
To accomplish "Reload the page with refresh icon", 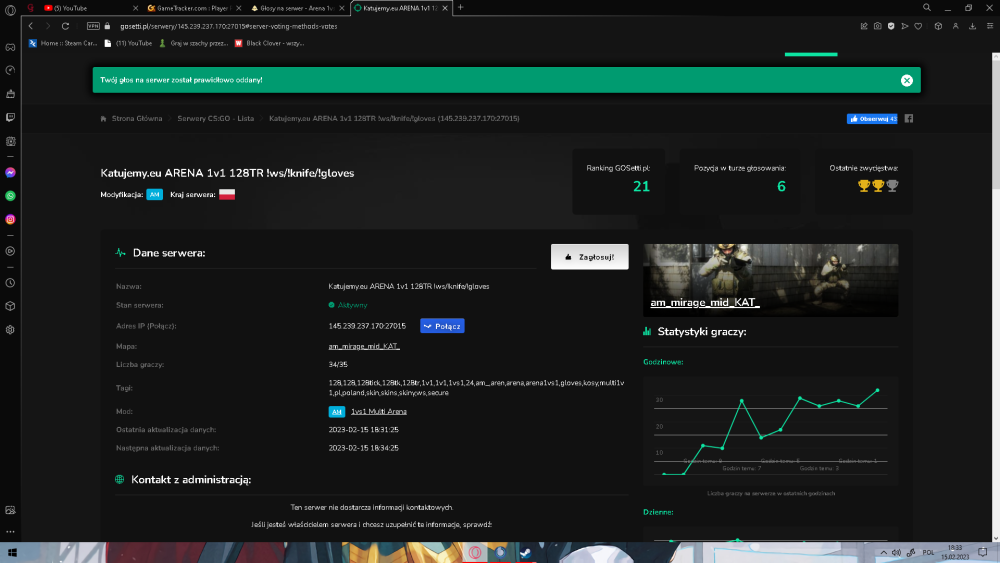I will coord(65,26).
